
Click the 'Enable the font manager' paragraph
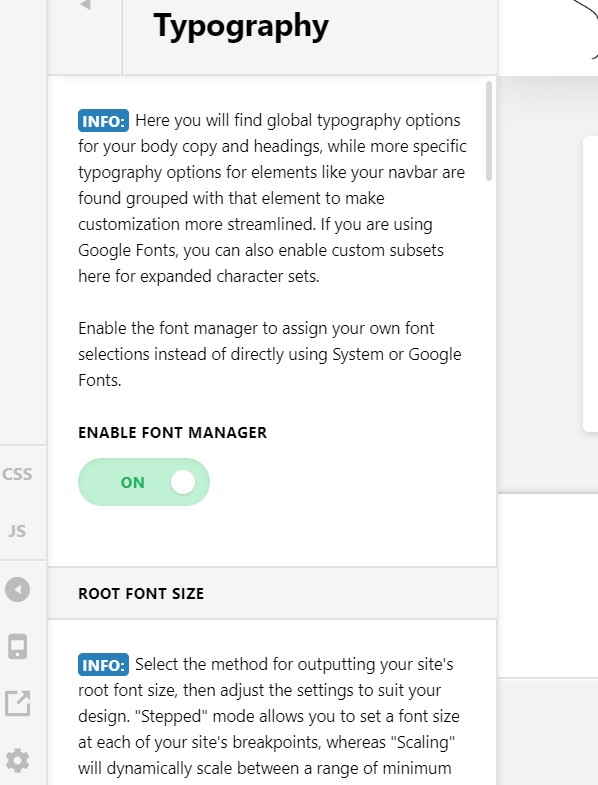click(x=269, y=354)
